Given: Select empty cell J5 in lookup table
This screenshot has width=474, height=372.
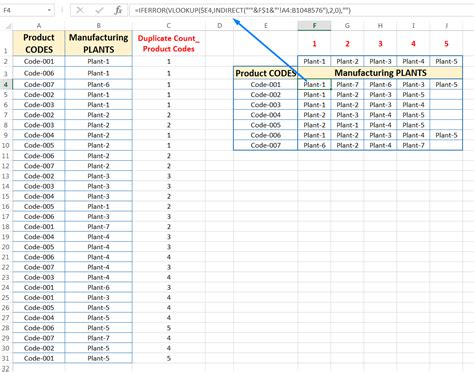Looking at the screenshot, I should [446, 95].
